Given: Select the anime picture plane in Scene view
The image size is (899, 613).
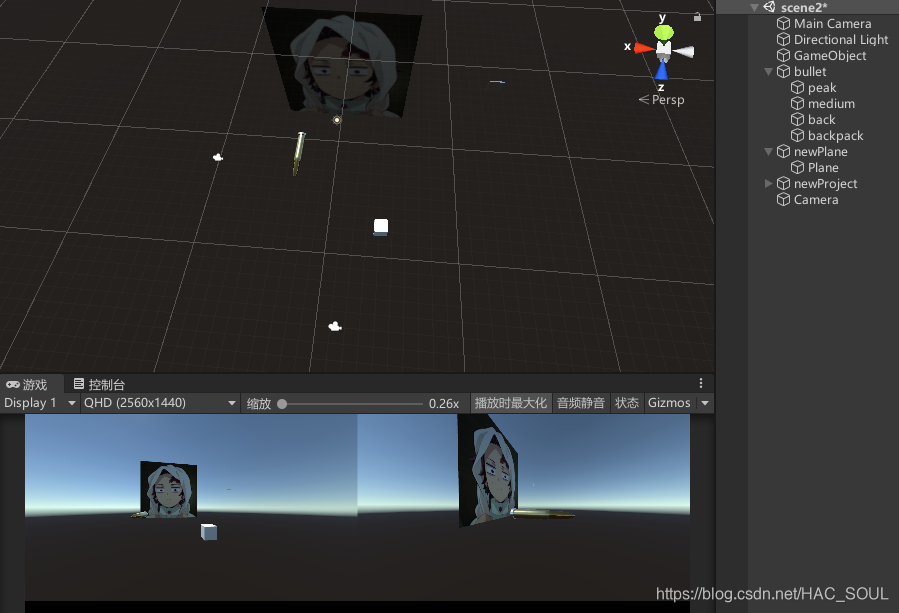Looking at the screenshot, I should (x=343, y=62).
